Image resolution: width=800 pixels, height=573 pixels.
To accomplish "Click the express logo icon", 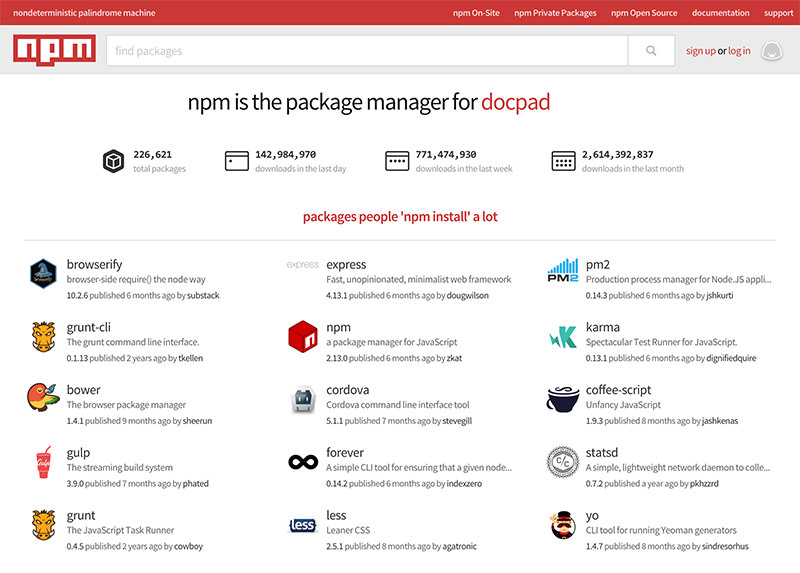I will tap(303, 264).
